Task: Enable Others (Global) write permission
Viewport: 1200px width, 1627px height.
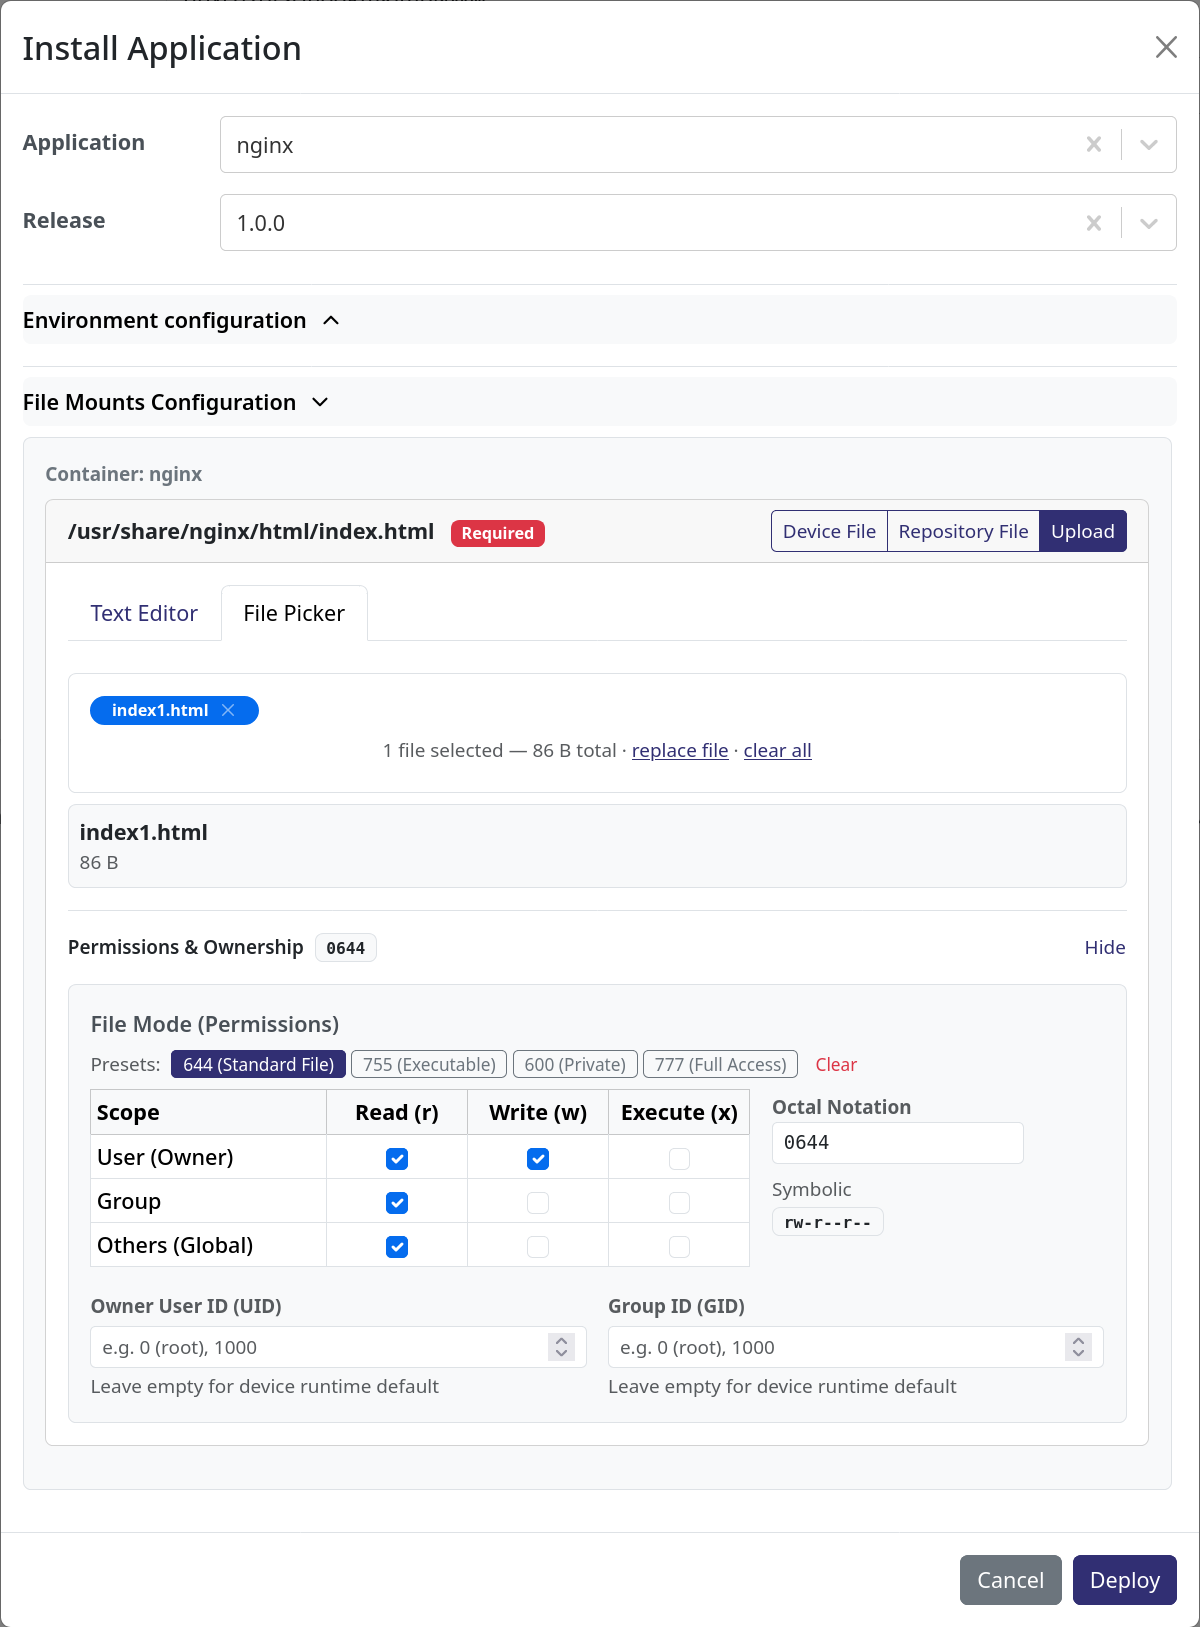Action: (538, 1247)
